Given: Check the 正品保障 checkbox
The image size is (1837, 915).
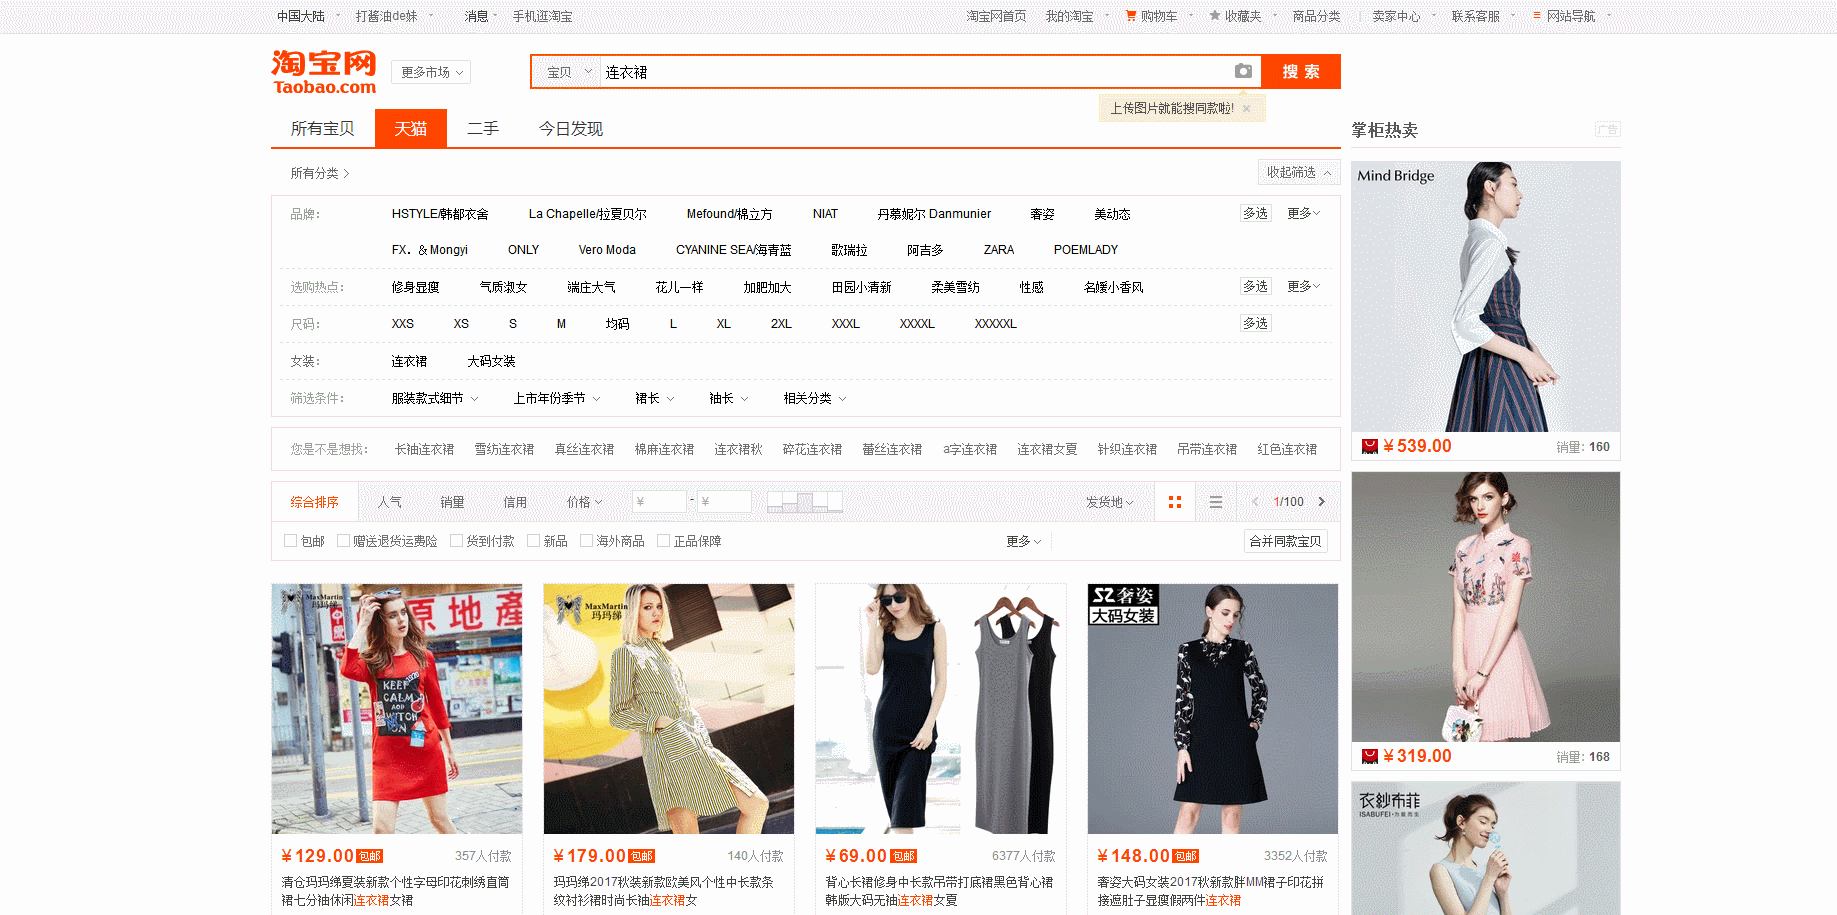Looking at the screenshot, I should tap(663, 541).
